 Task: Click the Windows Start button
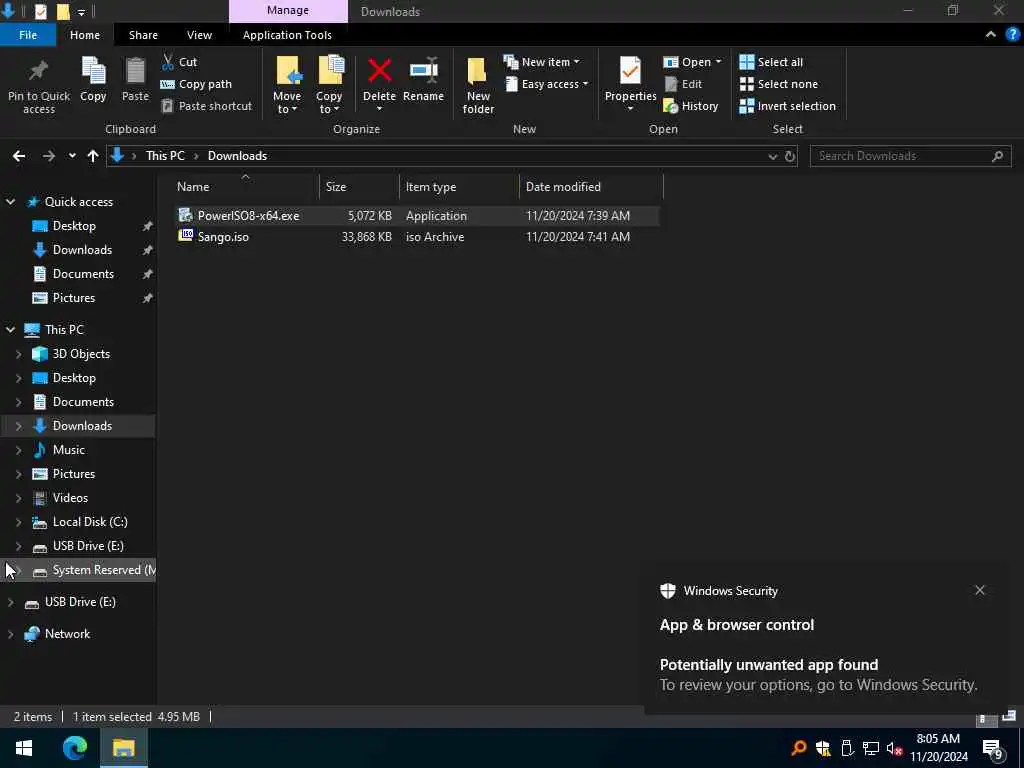tap(24, 748)
